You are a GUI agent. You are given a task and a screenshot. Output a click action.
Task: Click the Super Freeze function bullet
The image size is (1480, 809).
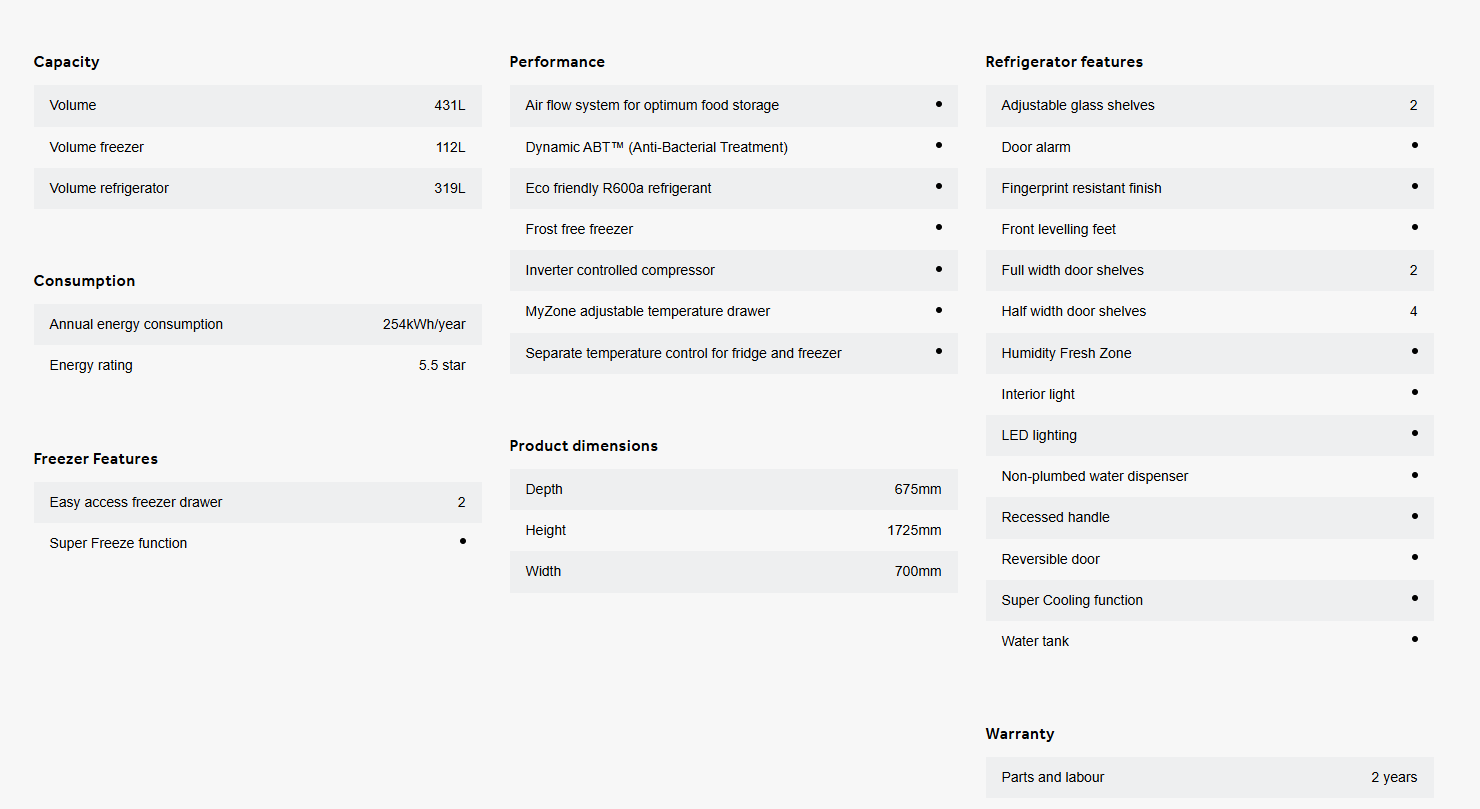462,541
